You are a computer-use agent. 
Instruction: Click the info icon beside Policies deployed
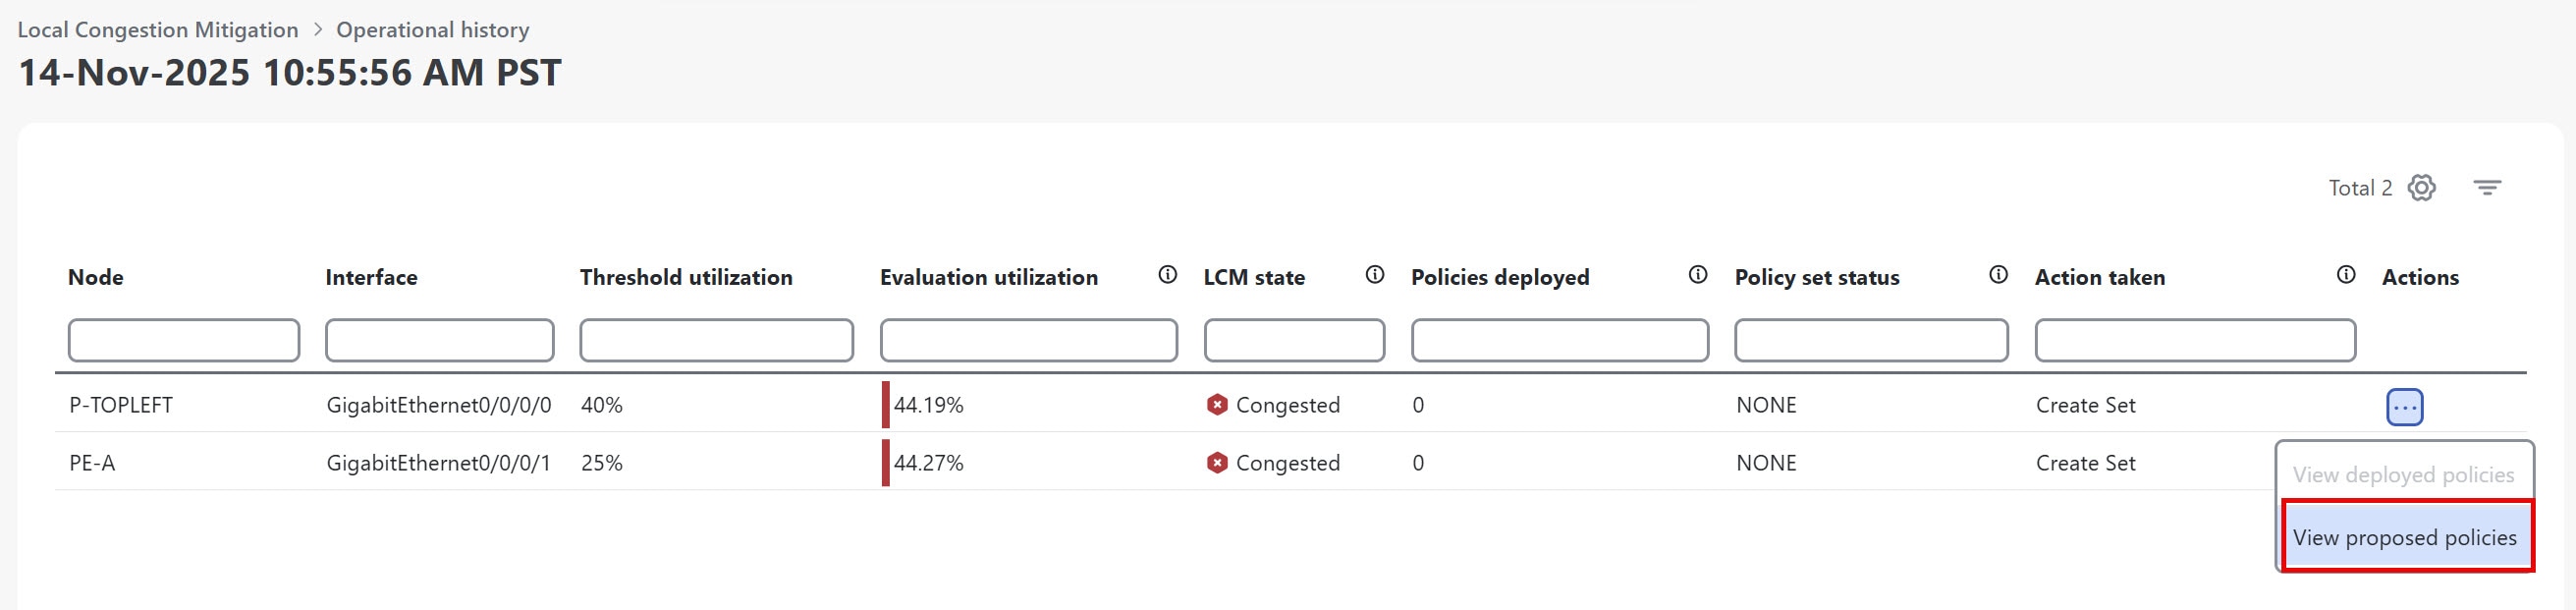pyautogui.click(x=1697, y=274)
